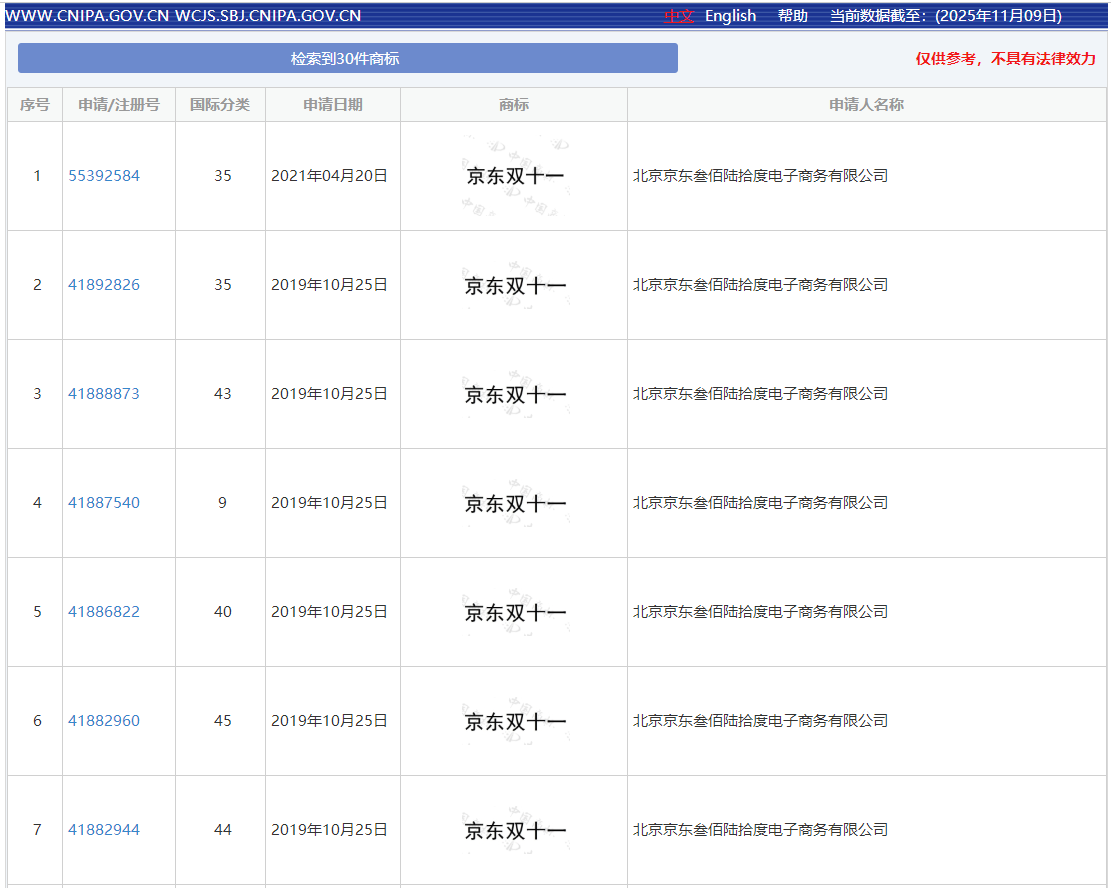Open record 41887540 details
The image size is (1111, 888).
[104, 503]
